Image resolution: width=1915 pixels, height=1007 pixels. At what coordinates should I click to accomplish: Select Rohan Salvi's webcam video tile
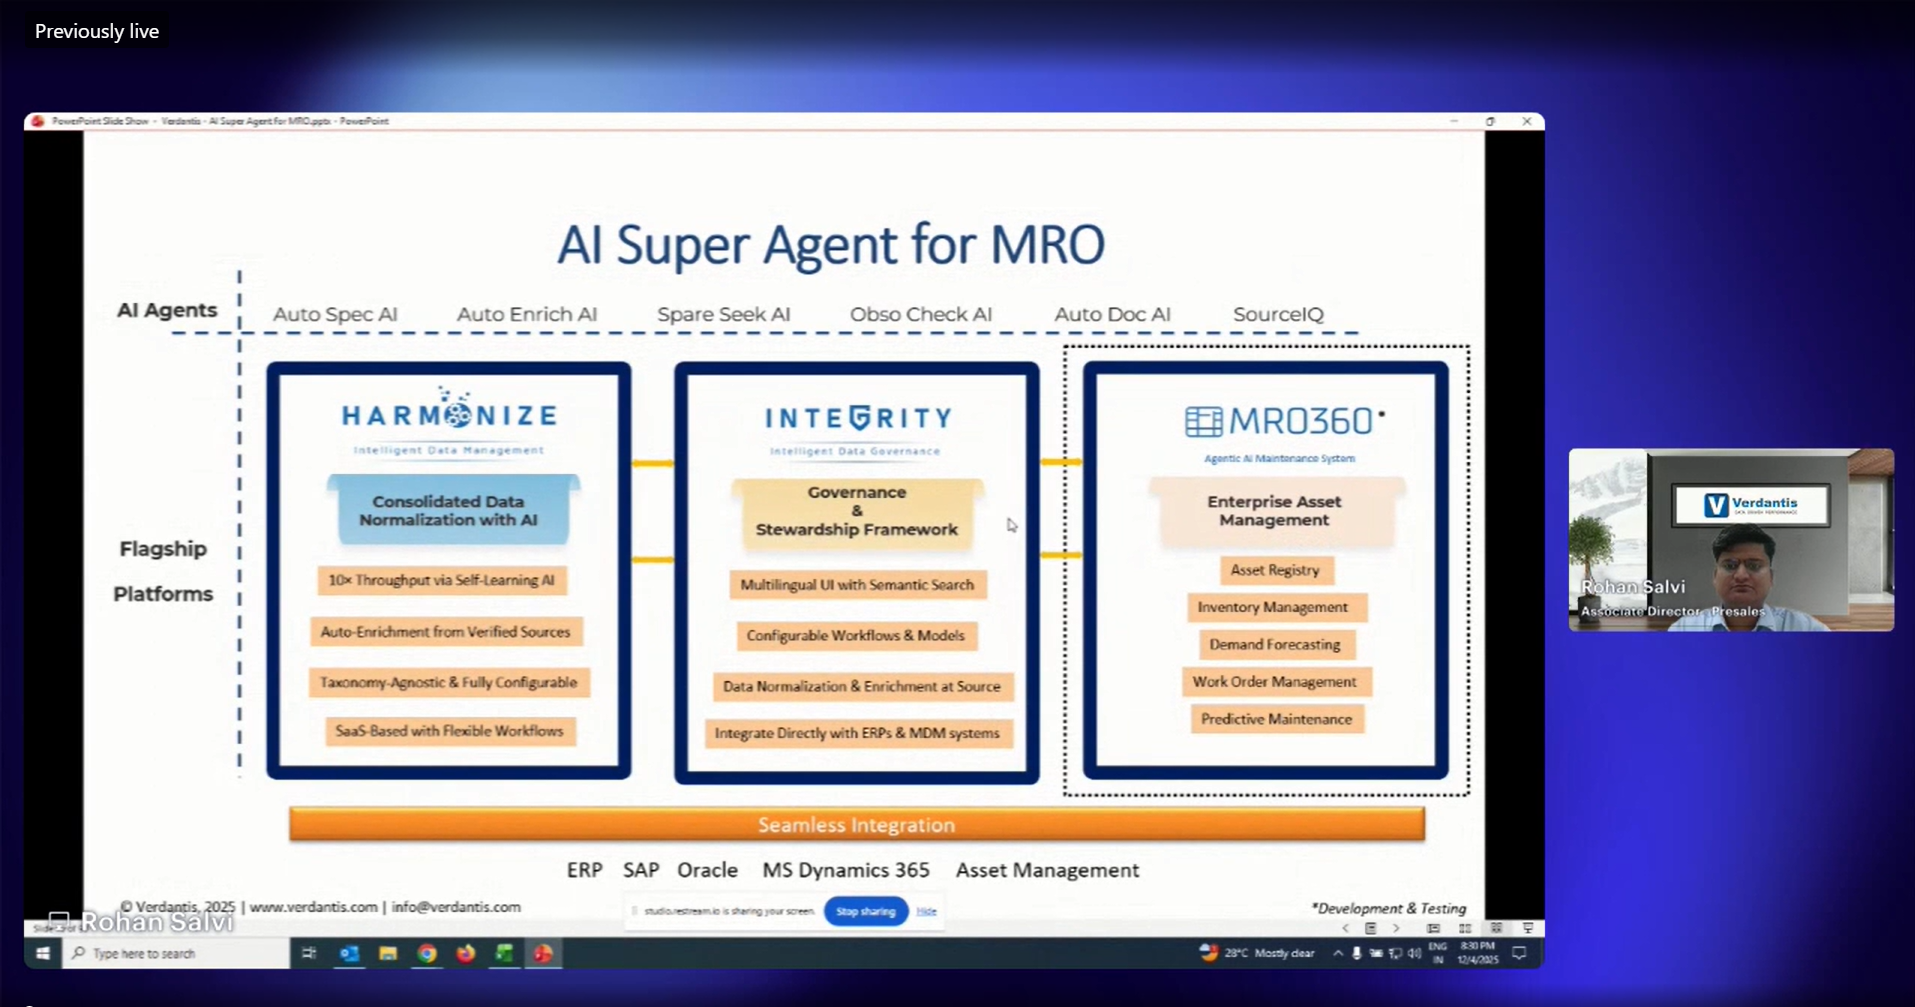coord(1730,540)
